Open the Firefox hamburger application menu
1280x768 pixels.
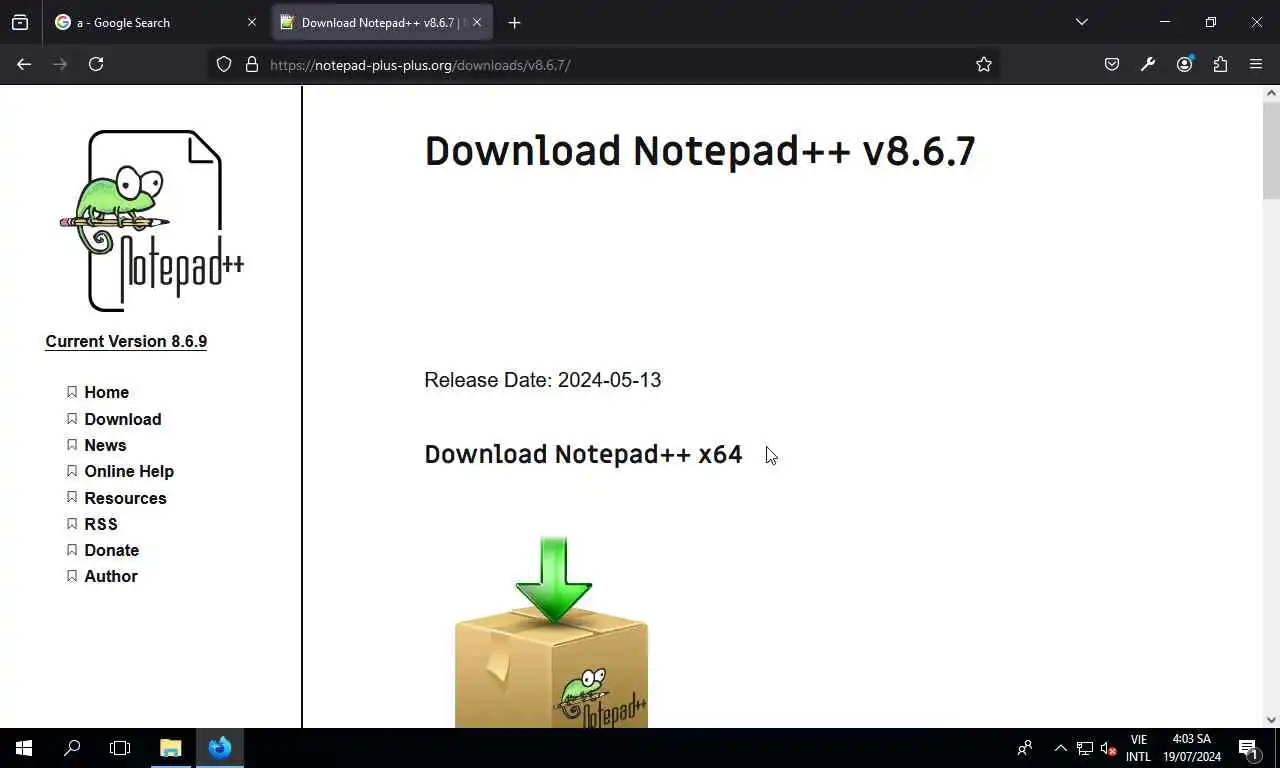(1256, 64)
